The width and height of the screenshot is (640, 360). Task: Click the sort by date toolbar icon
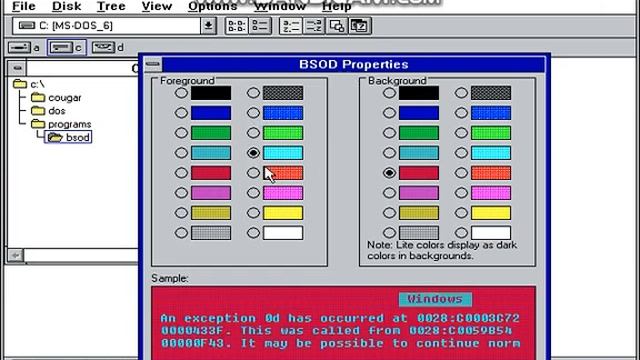click(x=360, y=26)
